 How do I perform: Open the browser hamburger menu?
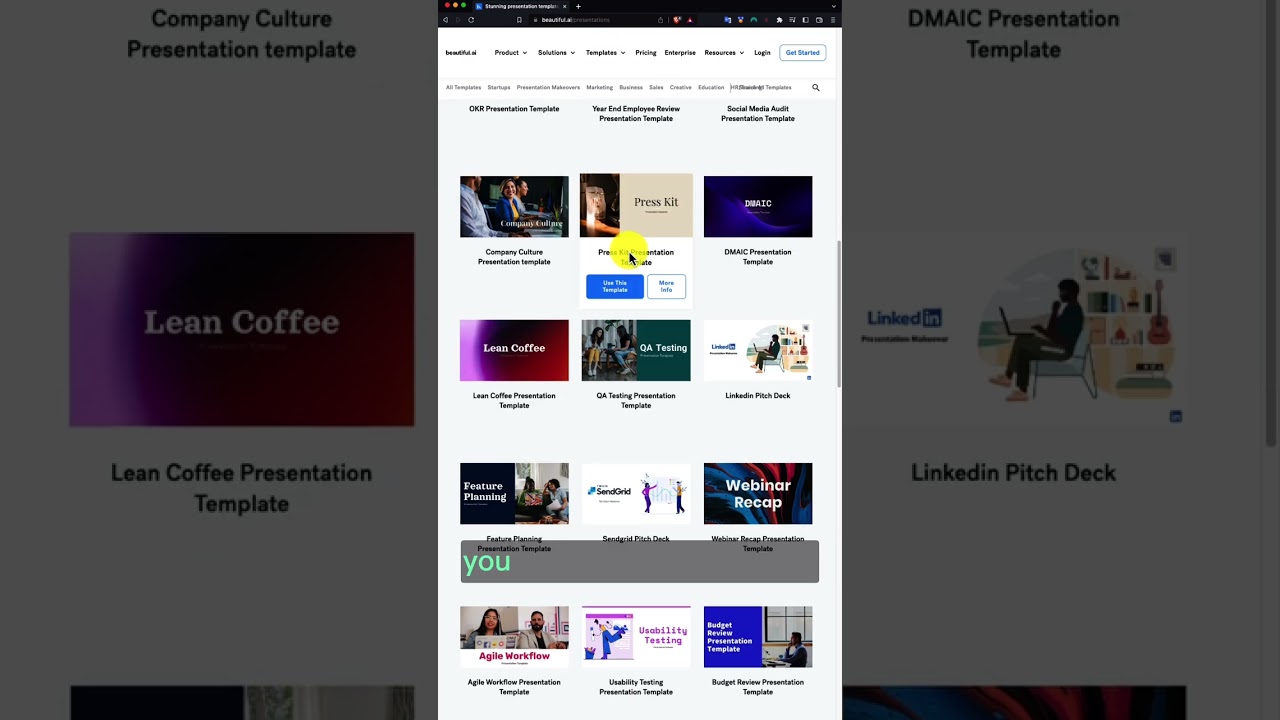pyautogui.click(x=833, y=20)
